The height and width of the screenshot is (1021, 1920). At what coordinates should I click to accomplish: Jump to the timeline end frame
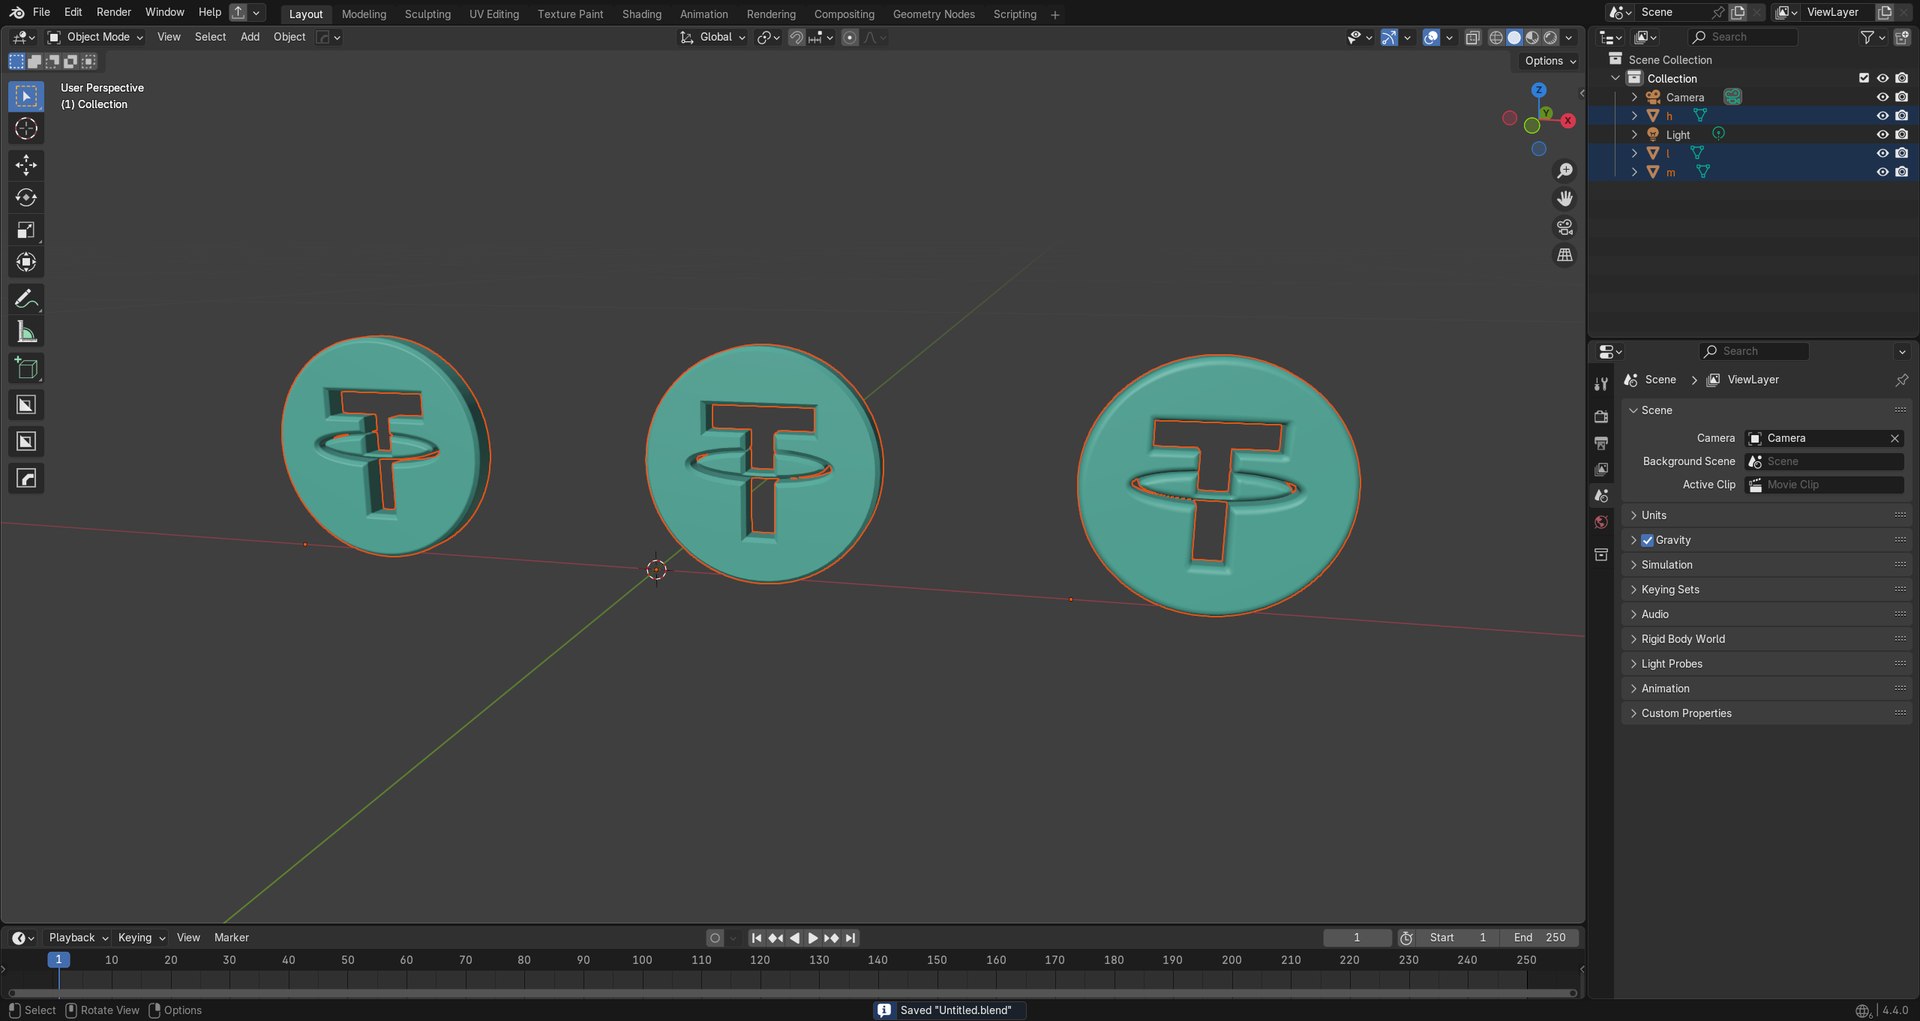[850, 938]
